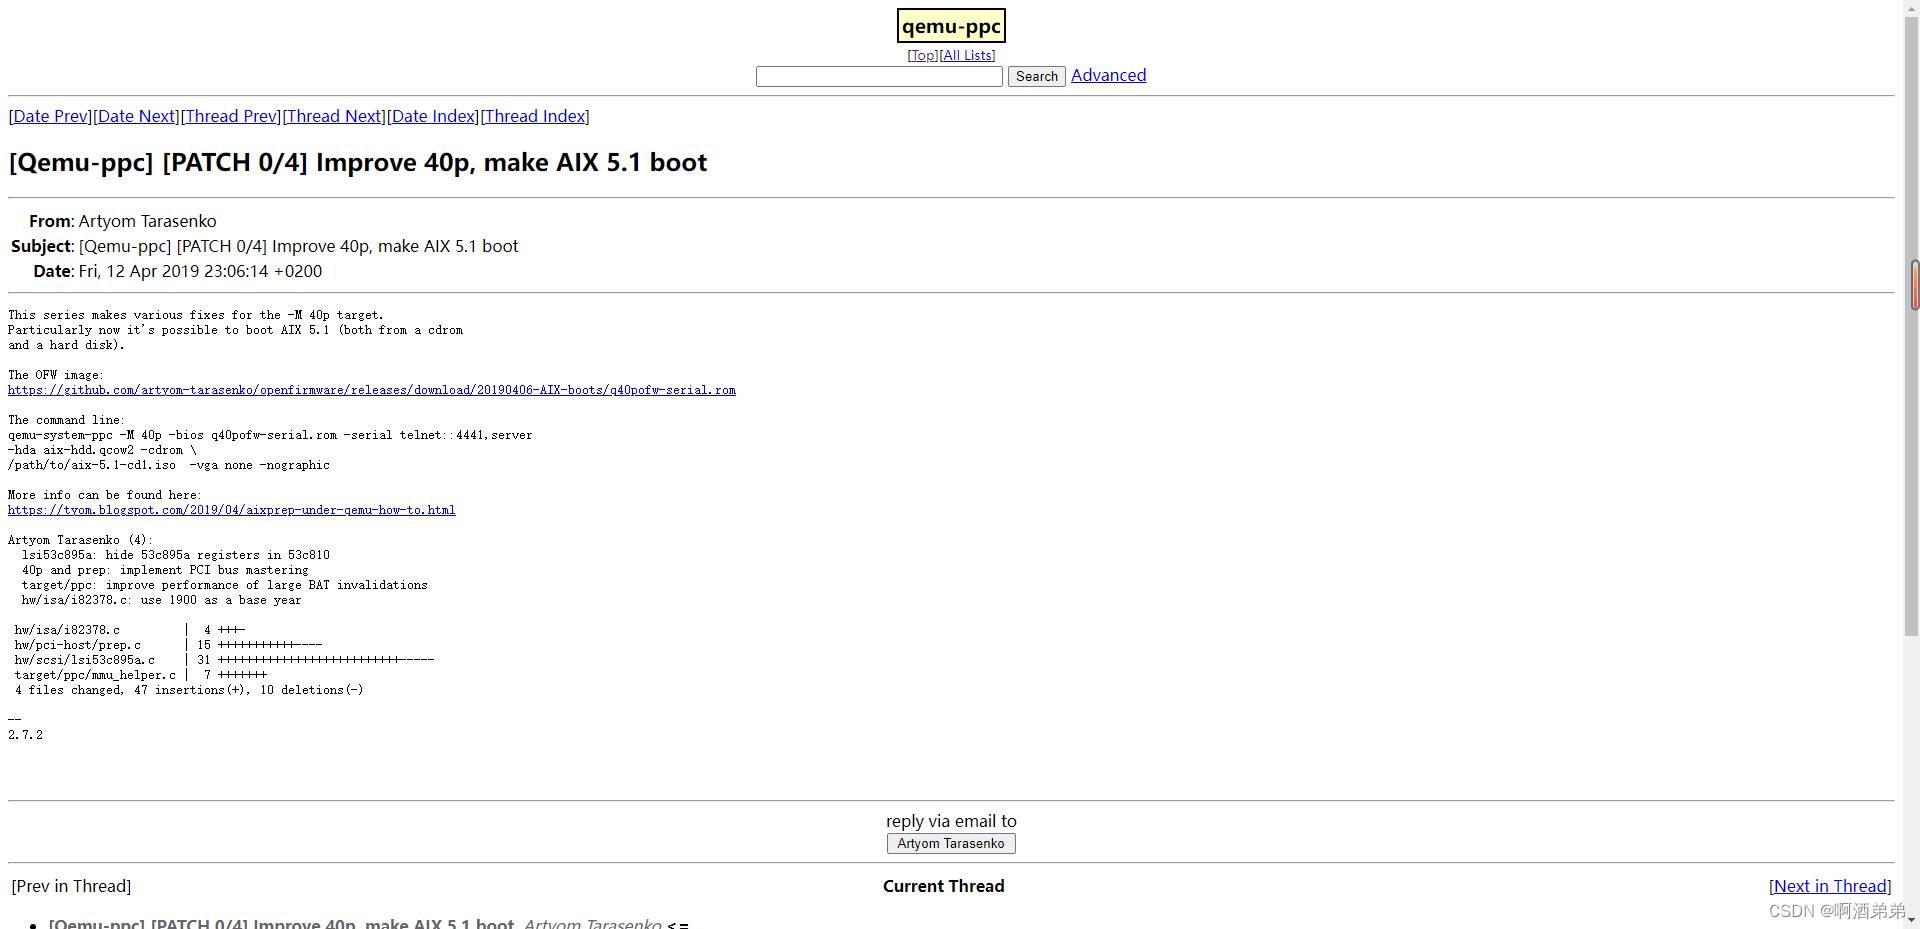Image resolution: width=1920 pixels, height=929 pixels.
Task: Go to Thread Next message
Action: coord(334,117)
